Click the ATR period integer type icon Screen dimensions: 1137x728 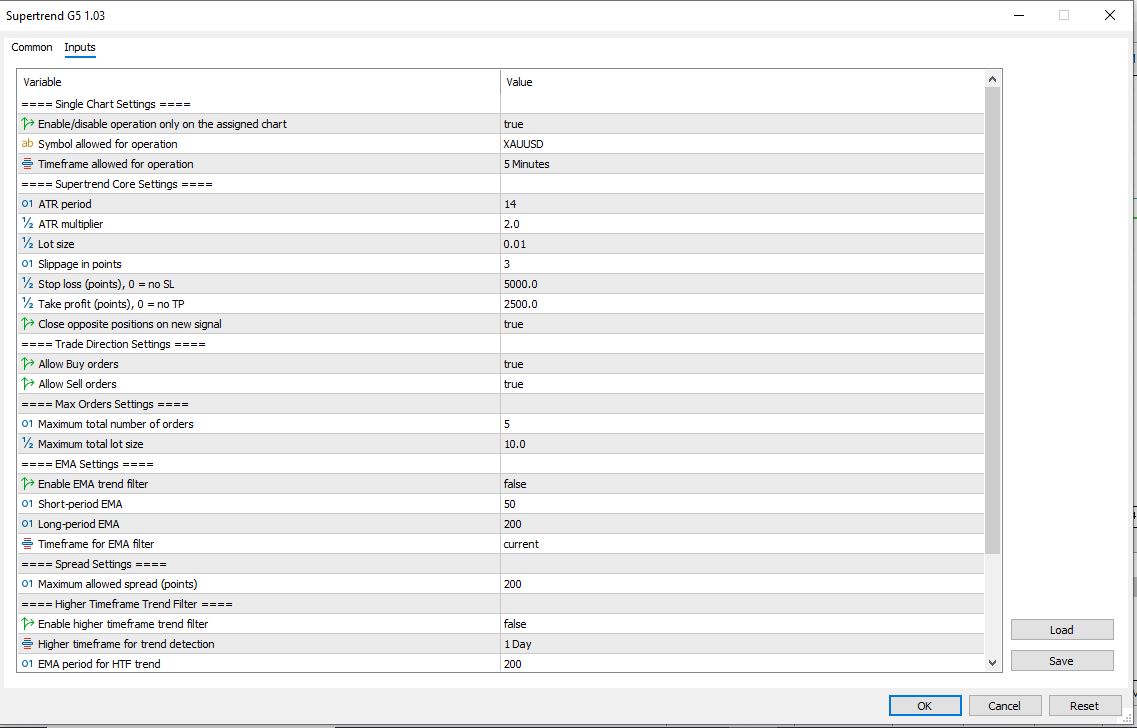(27, 204)
